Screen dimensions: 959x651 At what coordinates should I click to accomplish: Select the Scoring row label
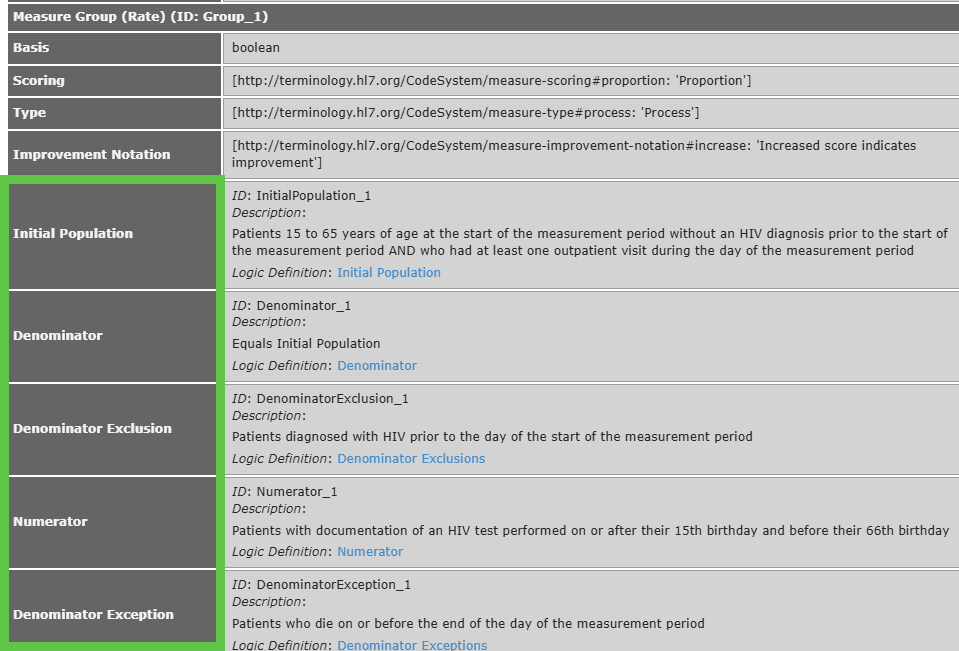[x=39, y=81]
